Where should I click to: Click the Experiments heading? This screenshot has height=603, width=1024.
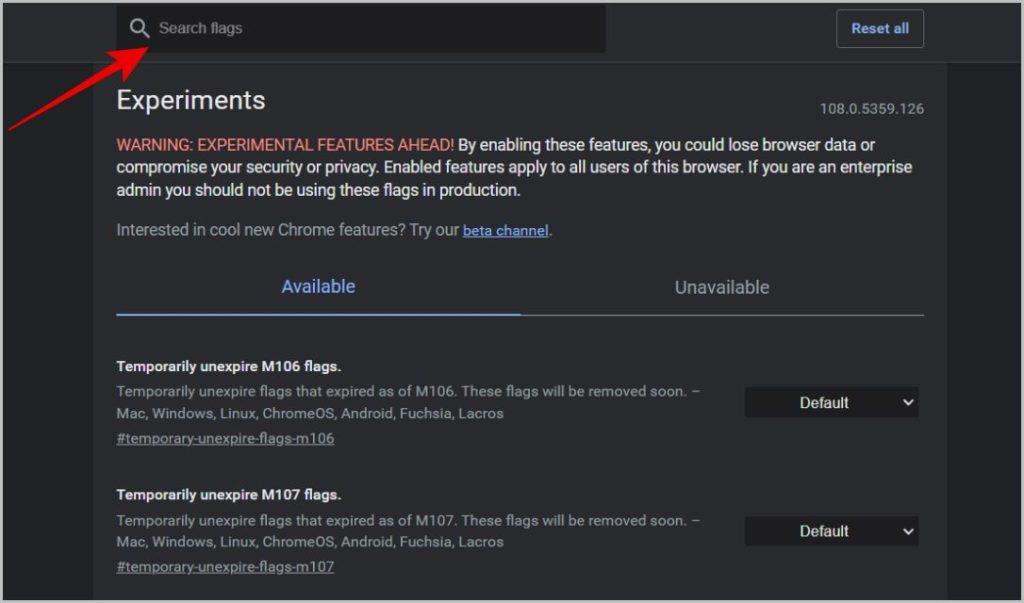coord(191,101)
